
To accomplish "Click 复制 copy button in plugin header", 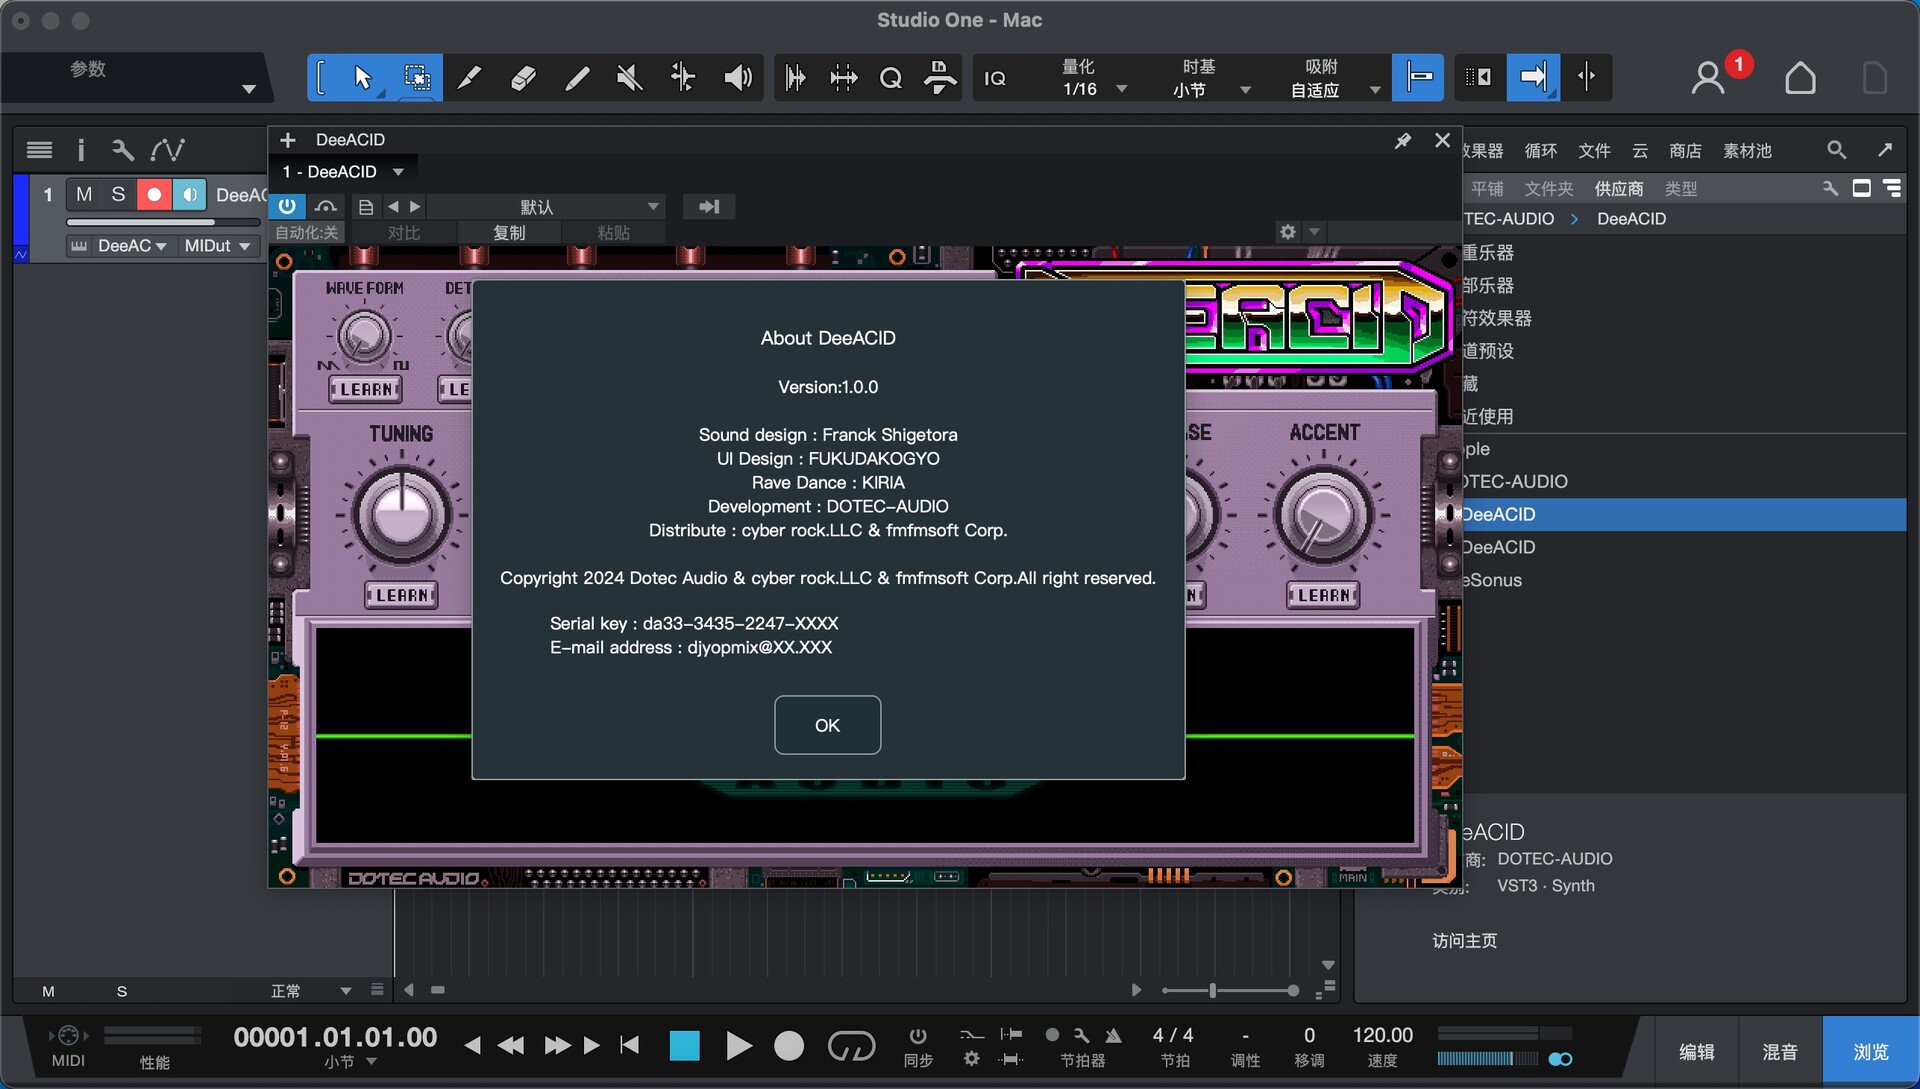I will tap(509, 233).
